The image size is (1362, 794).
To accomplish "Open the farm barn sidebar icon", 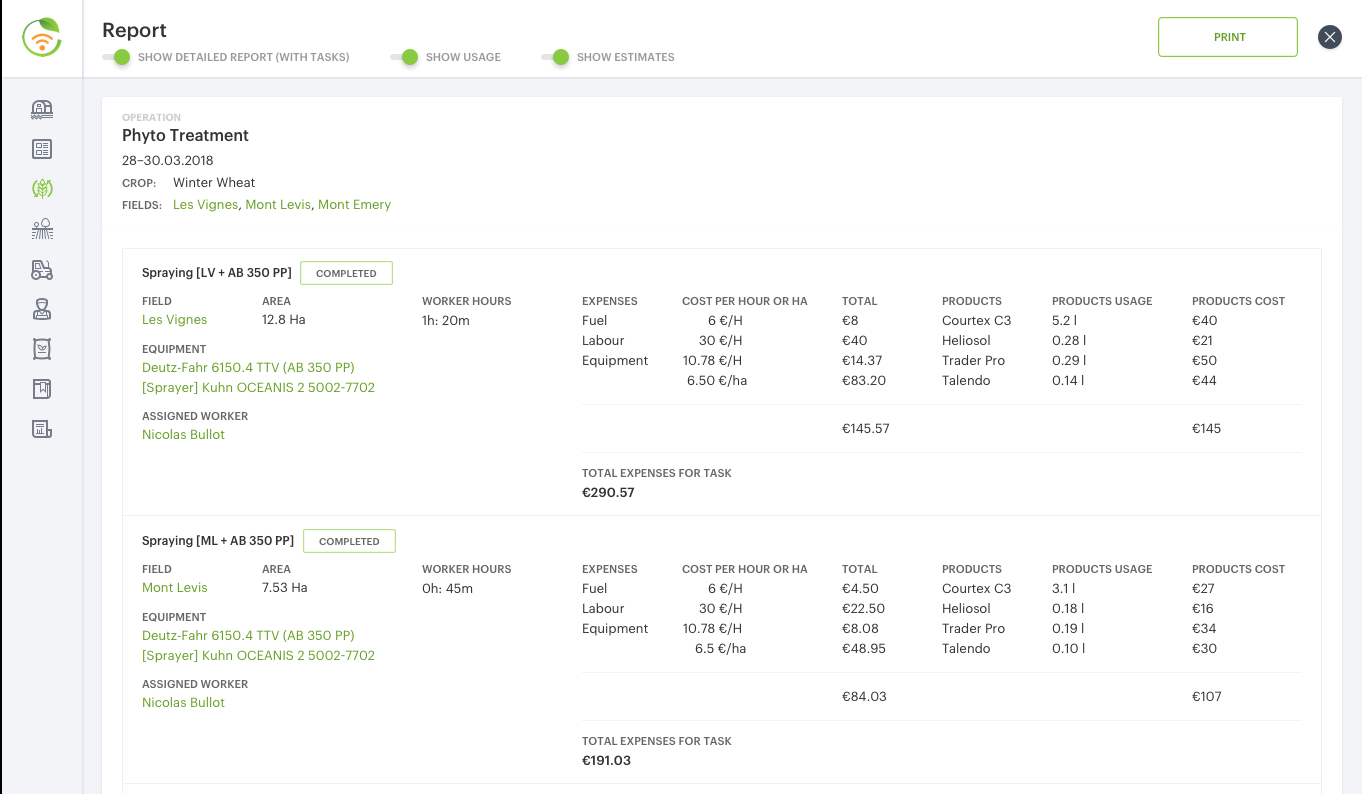I will pyautogui.click(x=42, y=109).
